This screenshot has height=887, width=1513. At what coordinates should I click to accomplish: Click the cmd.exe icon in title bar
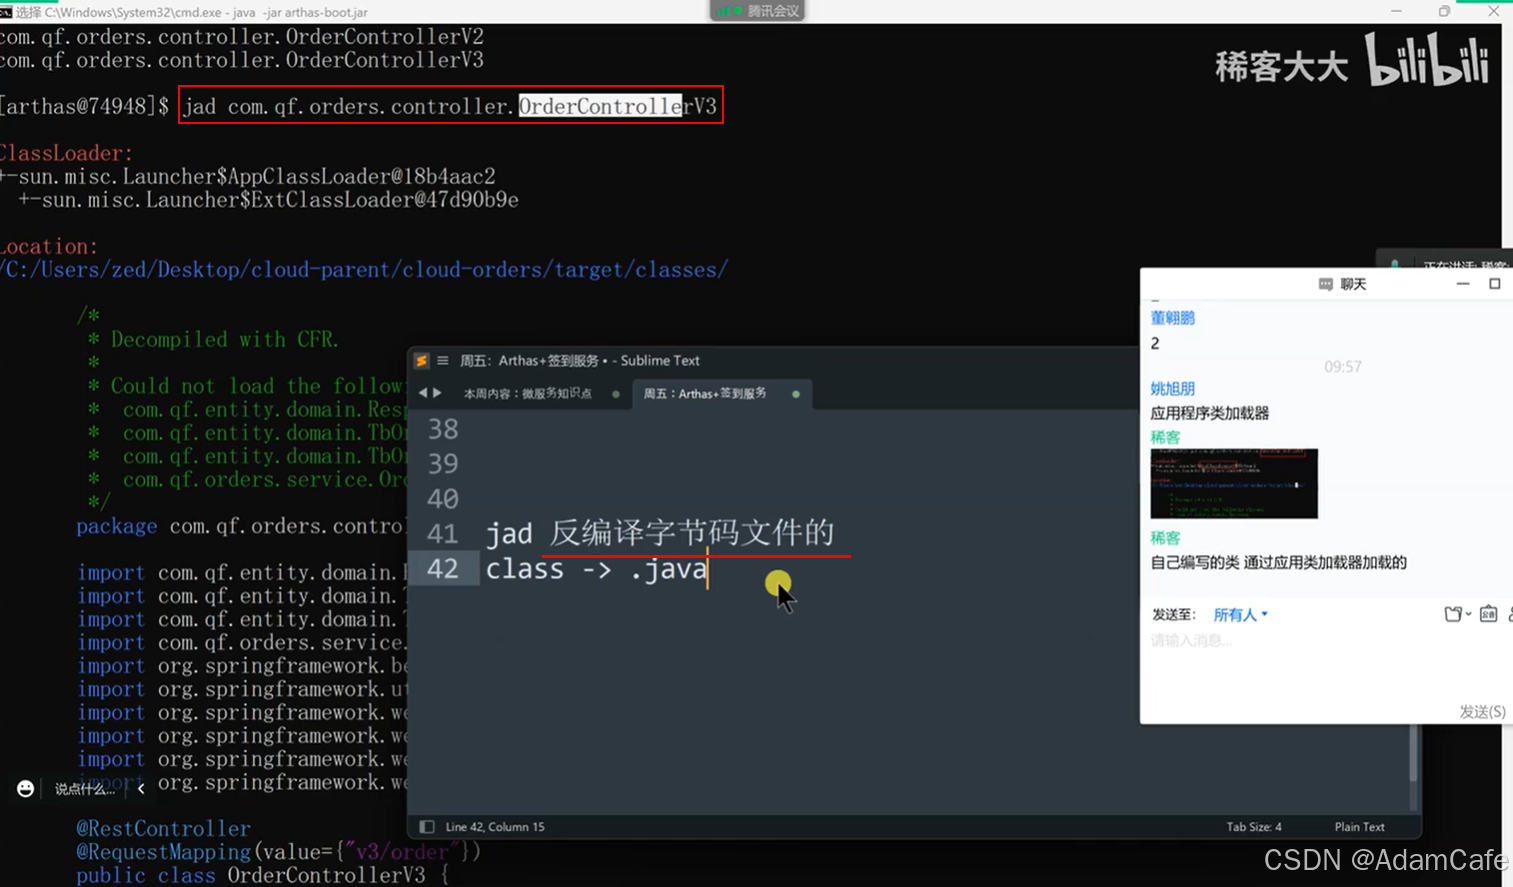click(x=6, y=12)
